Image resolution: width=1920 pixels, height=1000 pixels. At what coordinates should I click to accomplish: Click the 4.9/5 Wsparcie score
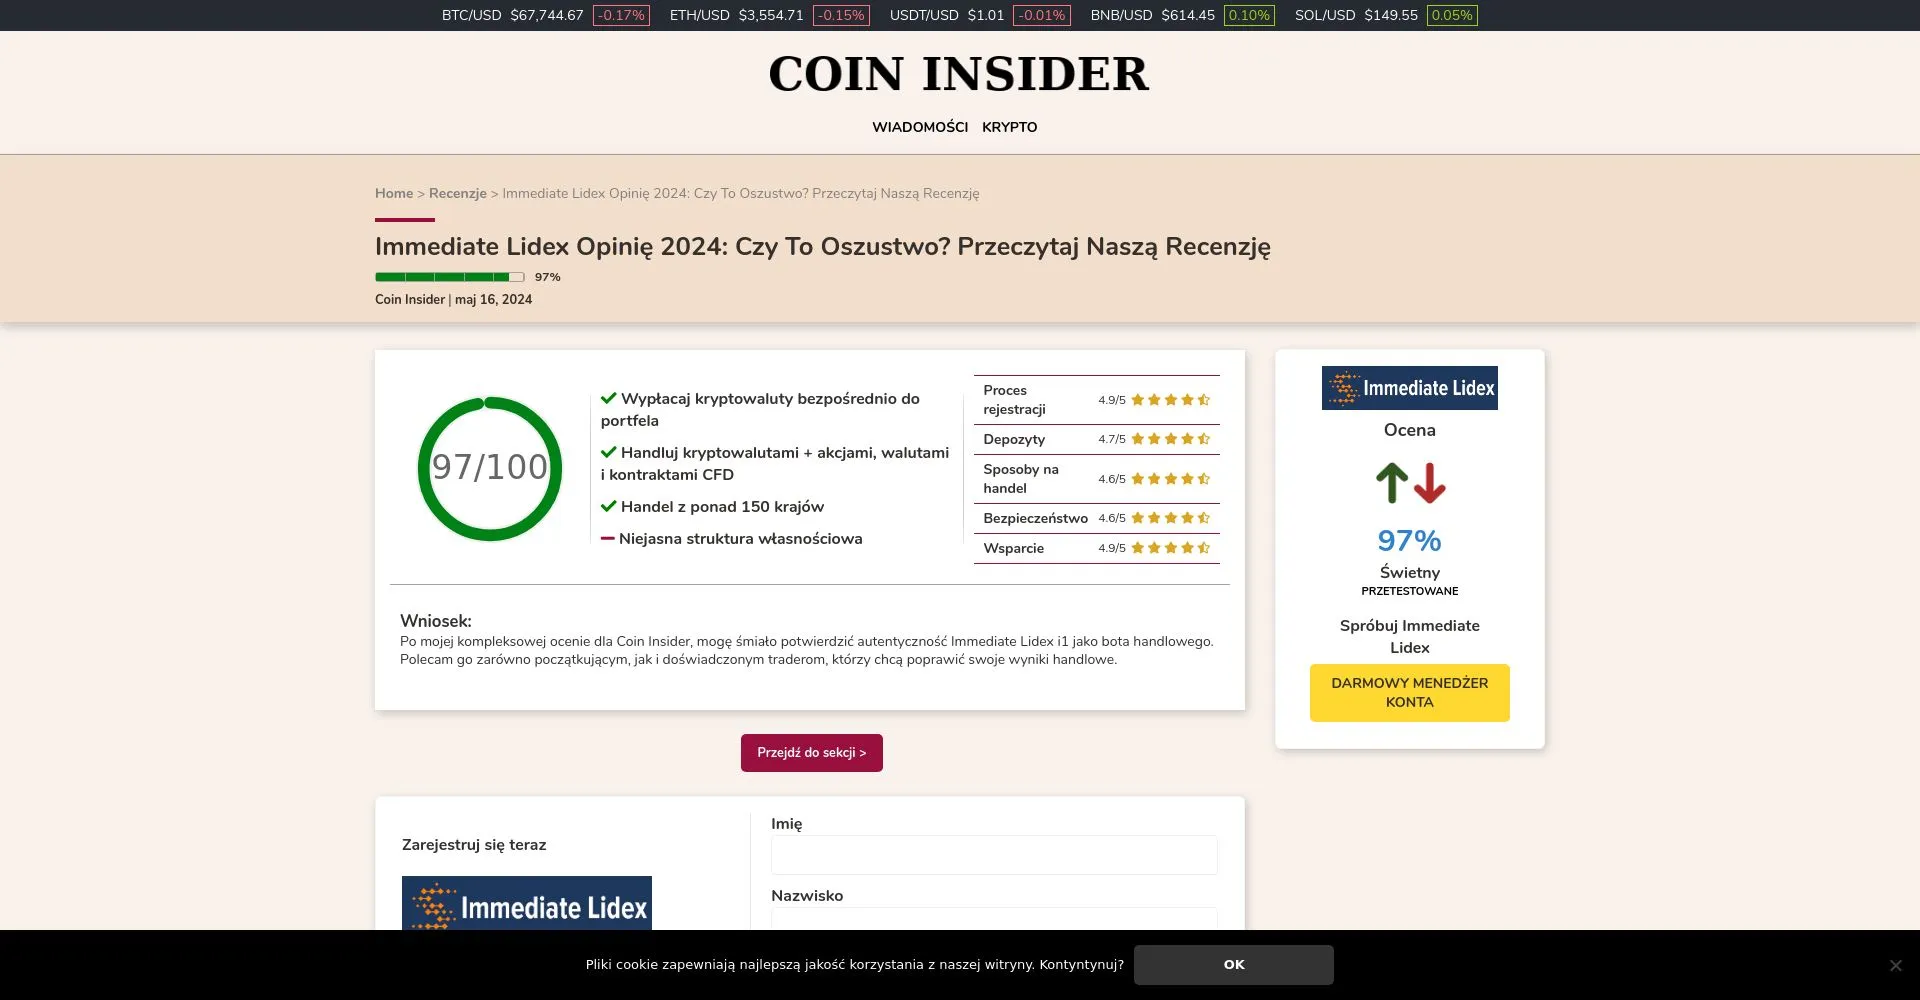[x=1112, y=548]
